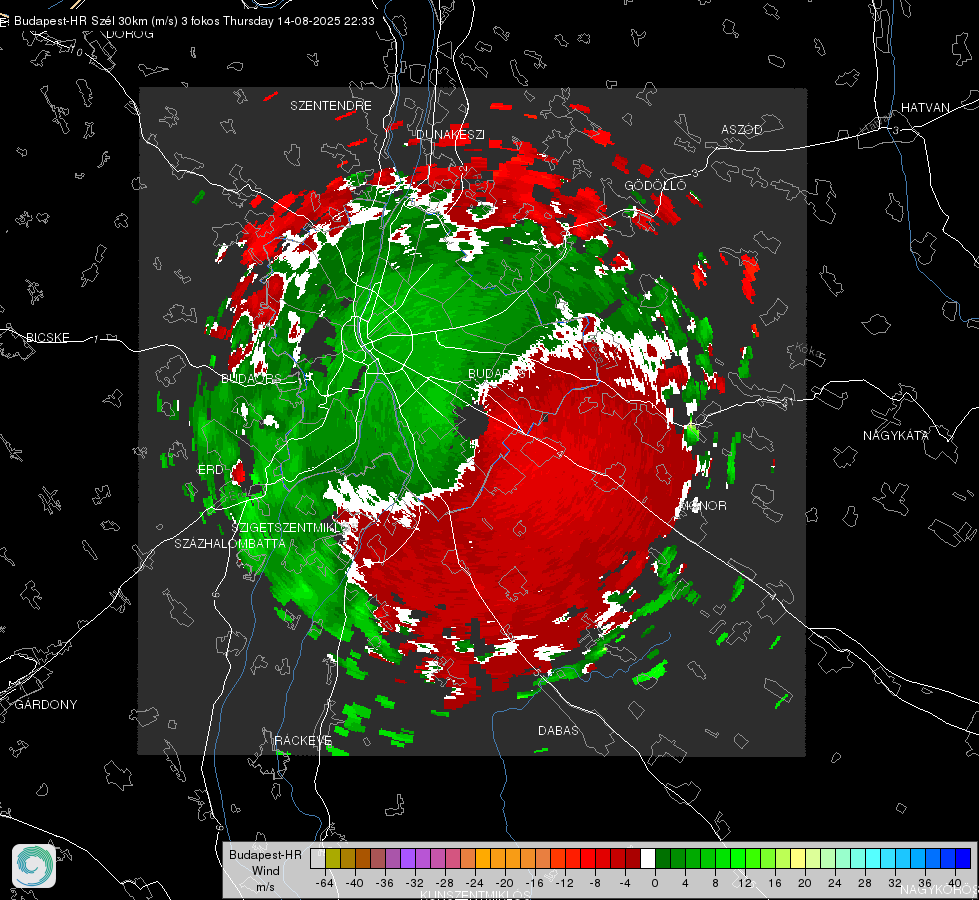Click the DABAS town label
Viewport: 979px width, 900px height.
coord(558,730)
